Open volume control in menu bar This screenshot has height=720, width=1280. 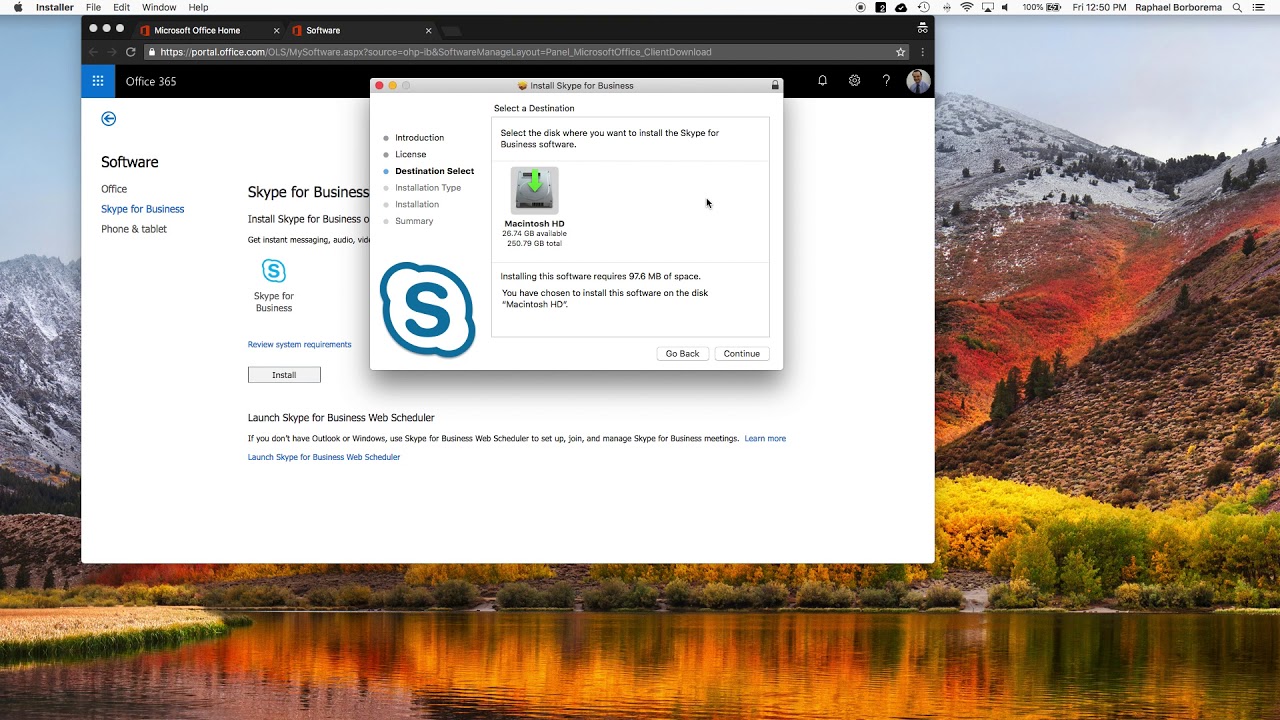[x=1007, y=7]
